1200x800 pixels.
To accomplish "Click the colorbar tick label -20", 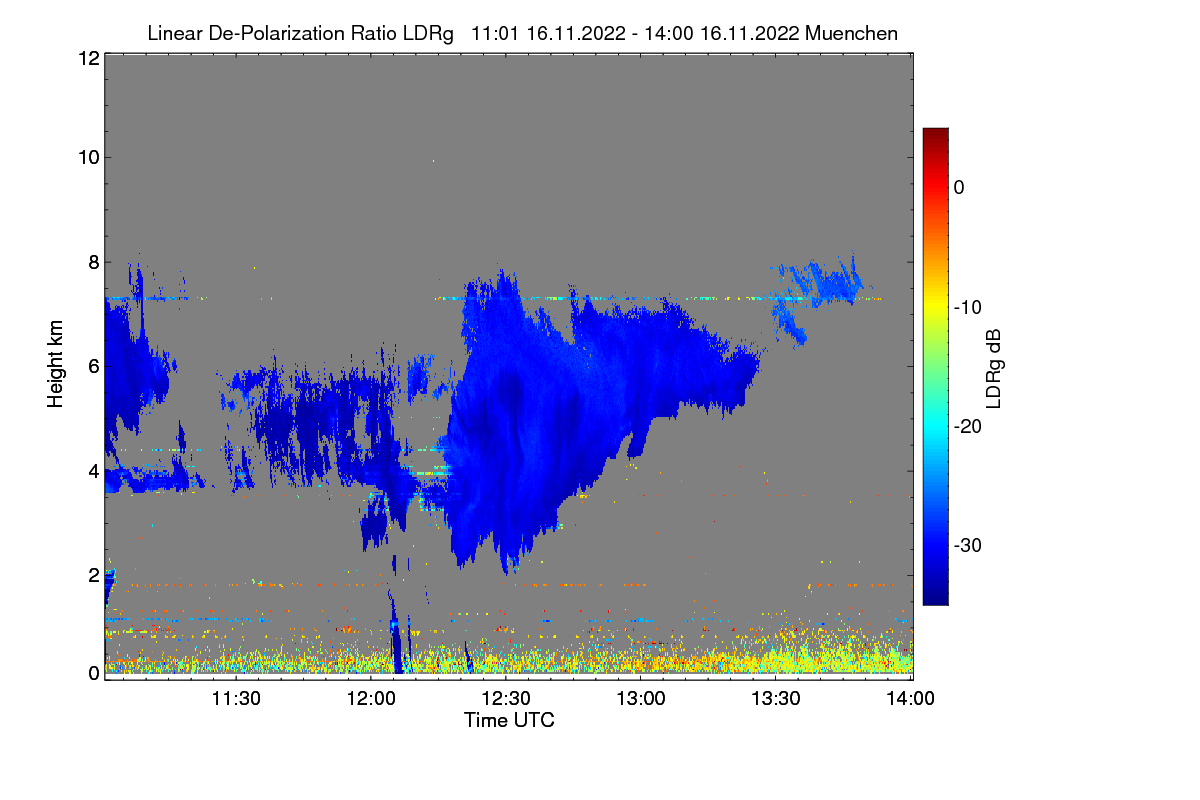I will (967, 426).
